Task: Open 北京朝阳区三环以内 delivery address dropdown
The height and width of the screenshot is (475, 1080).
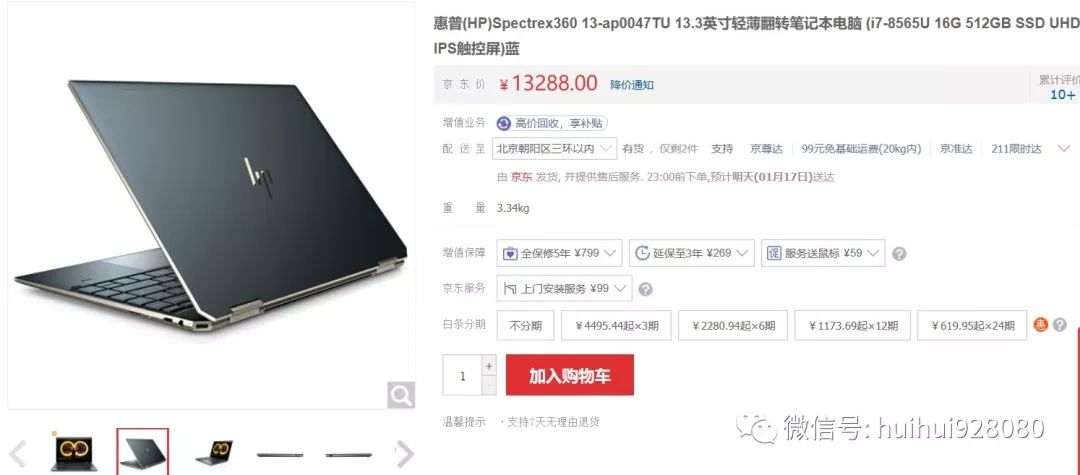Action: point(554,149)
